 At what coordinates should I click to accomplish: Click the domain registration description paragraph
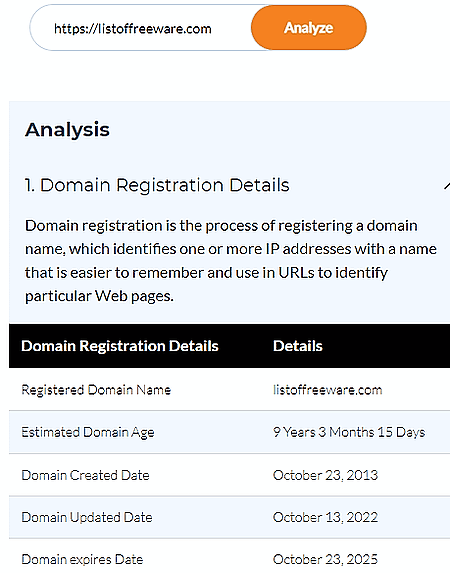231,261
